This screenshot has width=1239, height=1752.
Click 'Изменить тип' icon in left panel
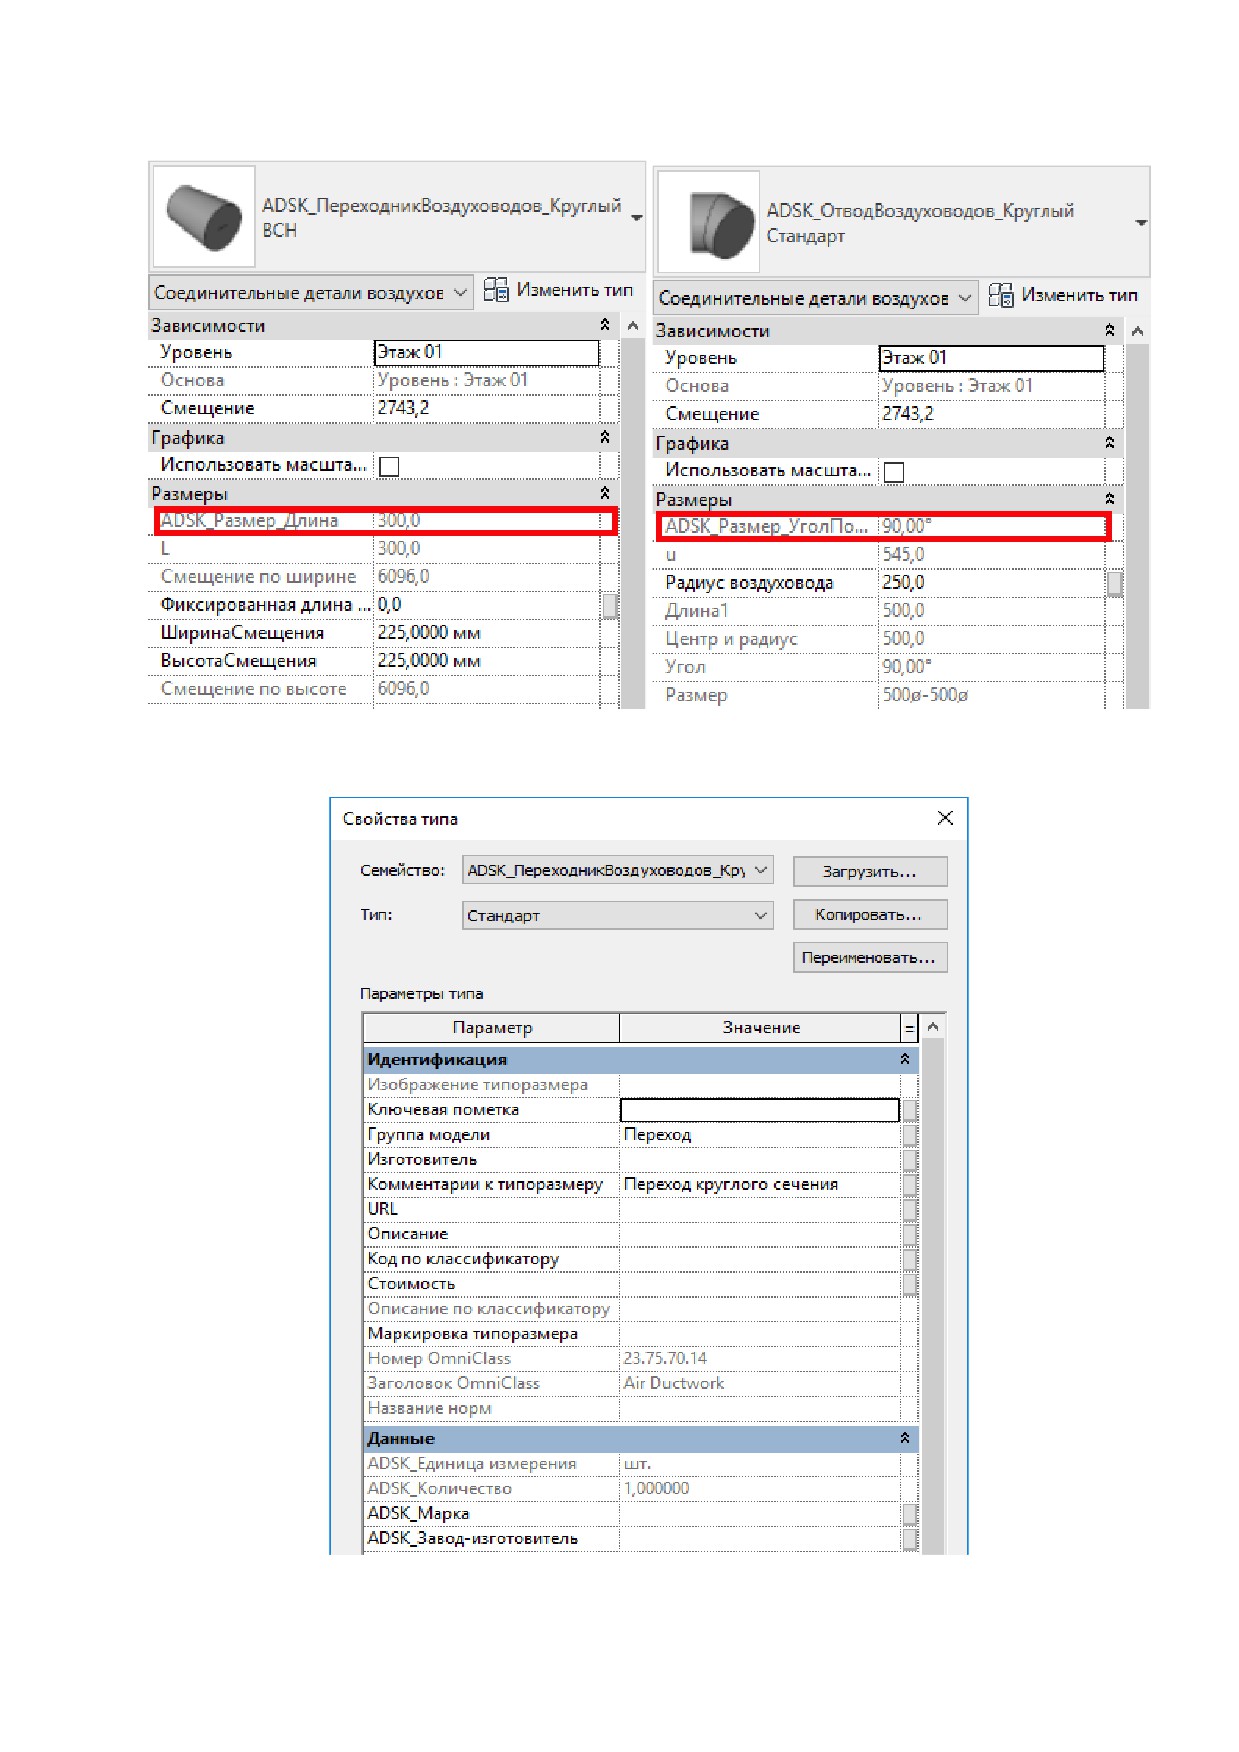click(x=496, y=290)
